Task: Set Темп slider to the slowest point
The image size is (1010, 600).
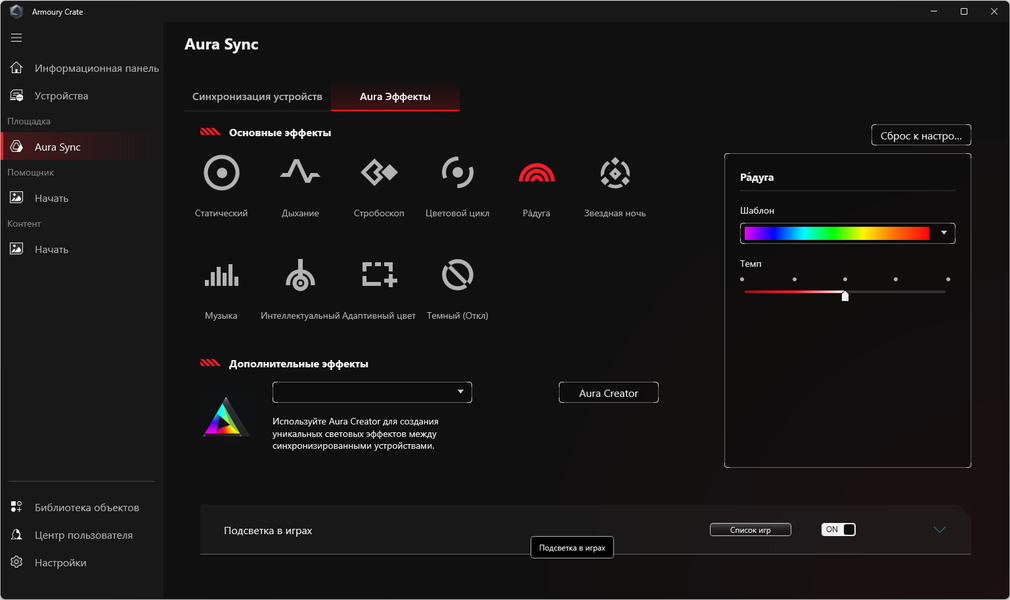Action: 742,280
